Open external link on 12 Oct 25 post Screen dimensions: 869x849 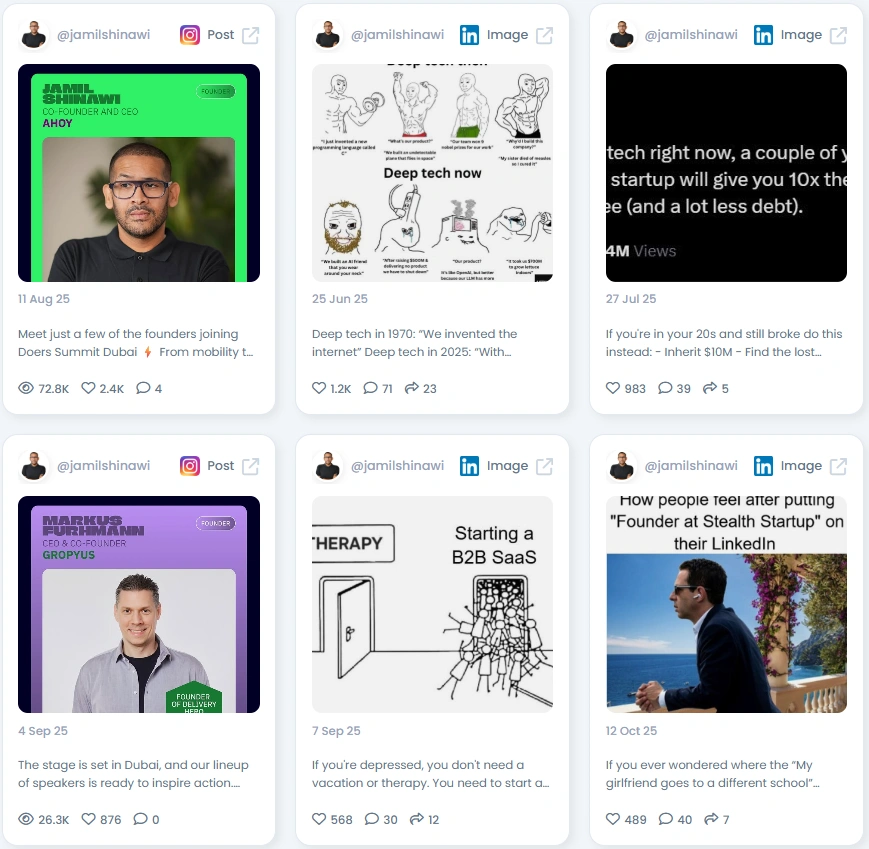[x=838, y=466]
